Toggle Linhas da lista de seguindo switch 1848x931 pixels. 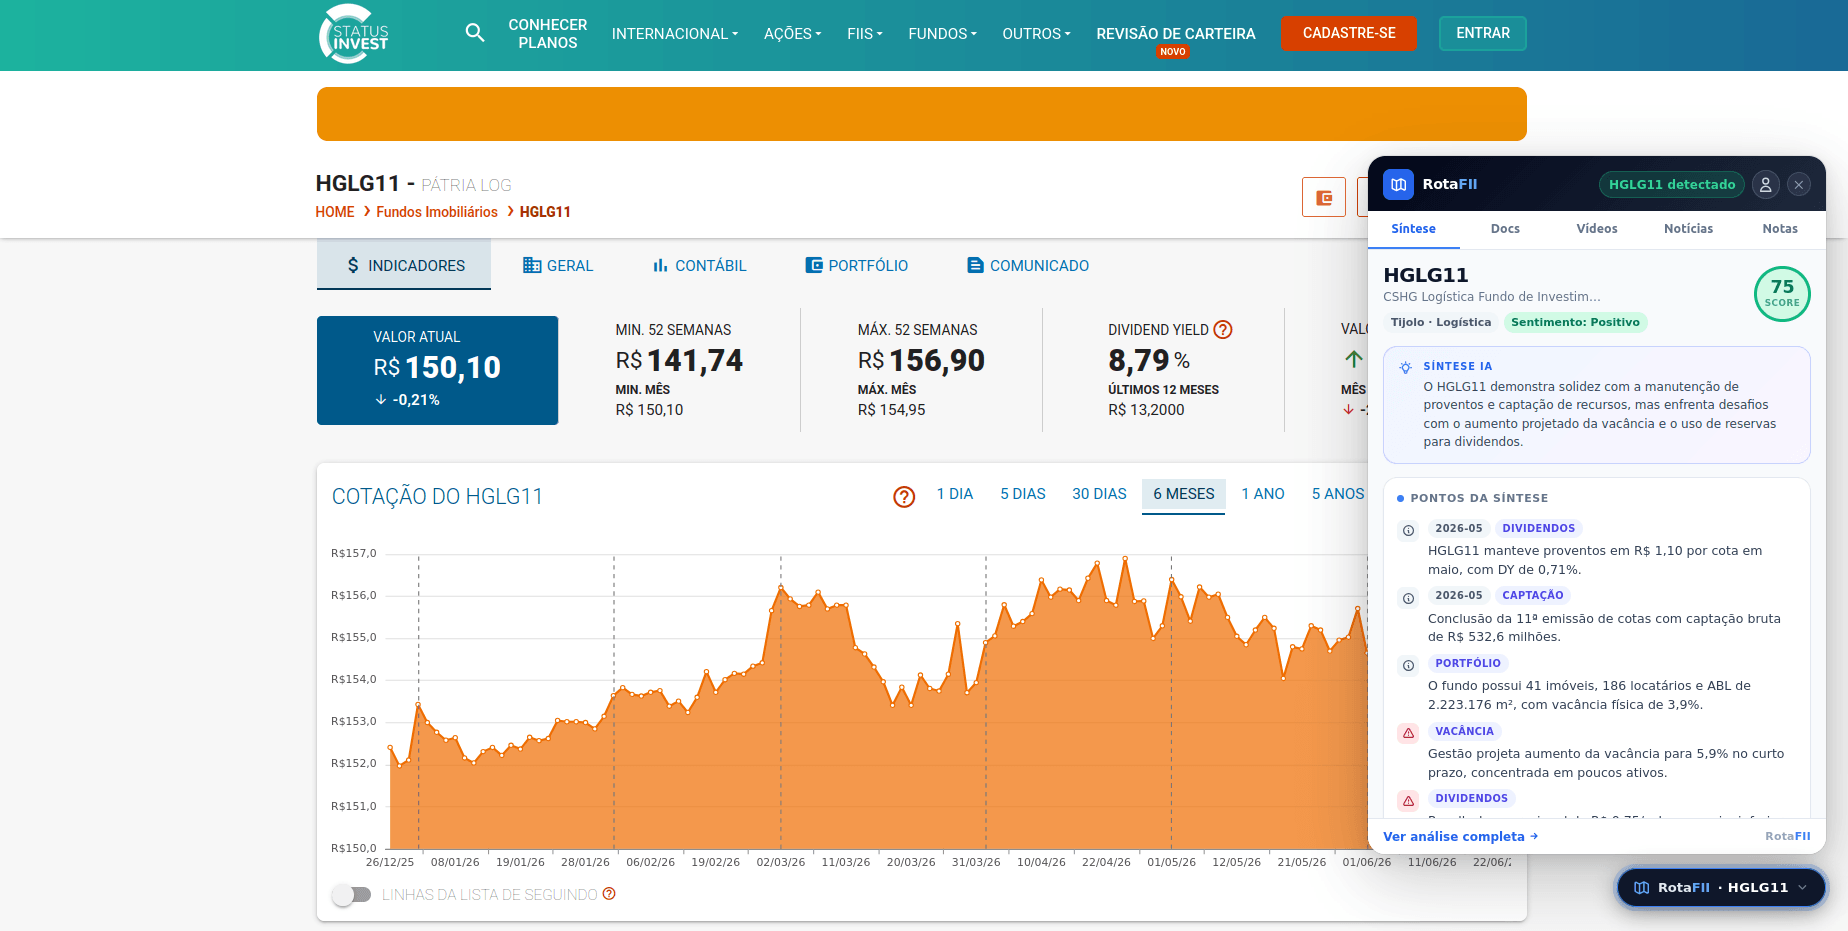click(351, 894)
